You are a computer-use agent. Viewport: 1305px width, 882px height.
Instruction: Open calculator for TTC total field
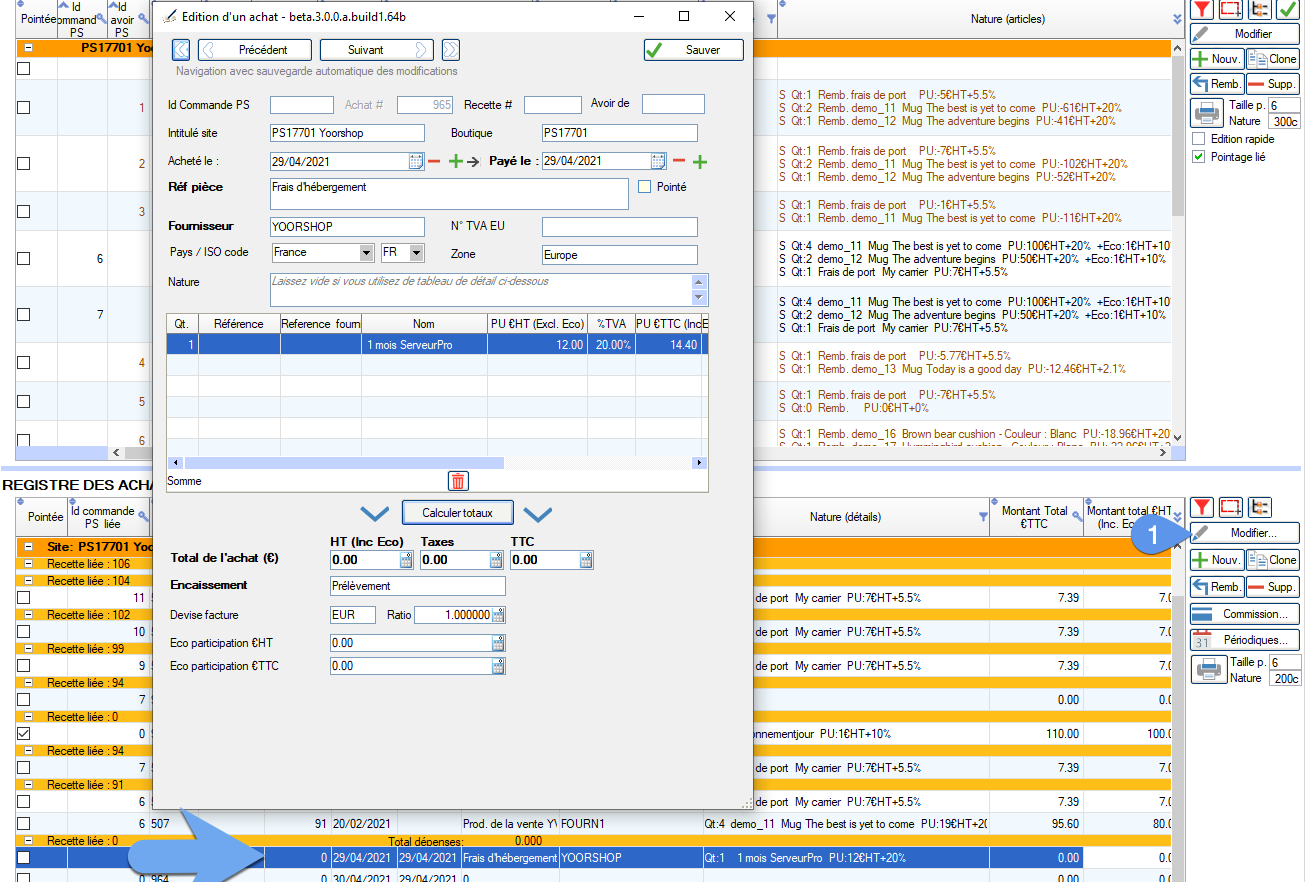click(586, 560)
